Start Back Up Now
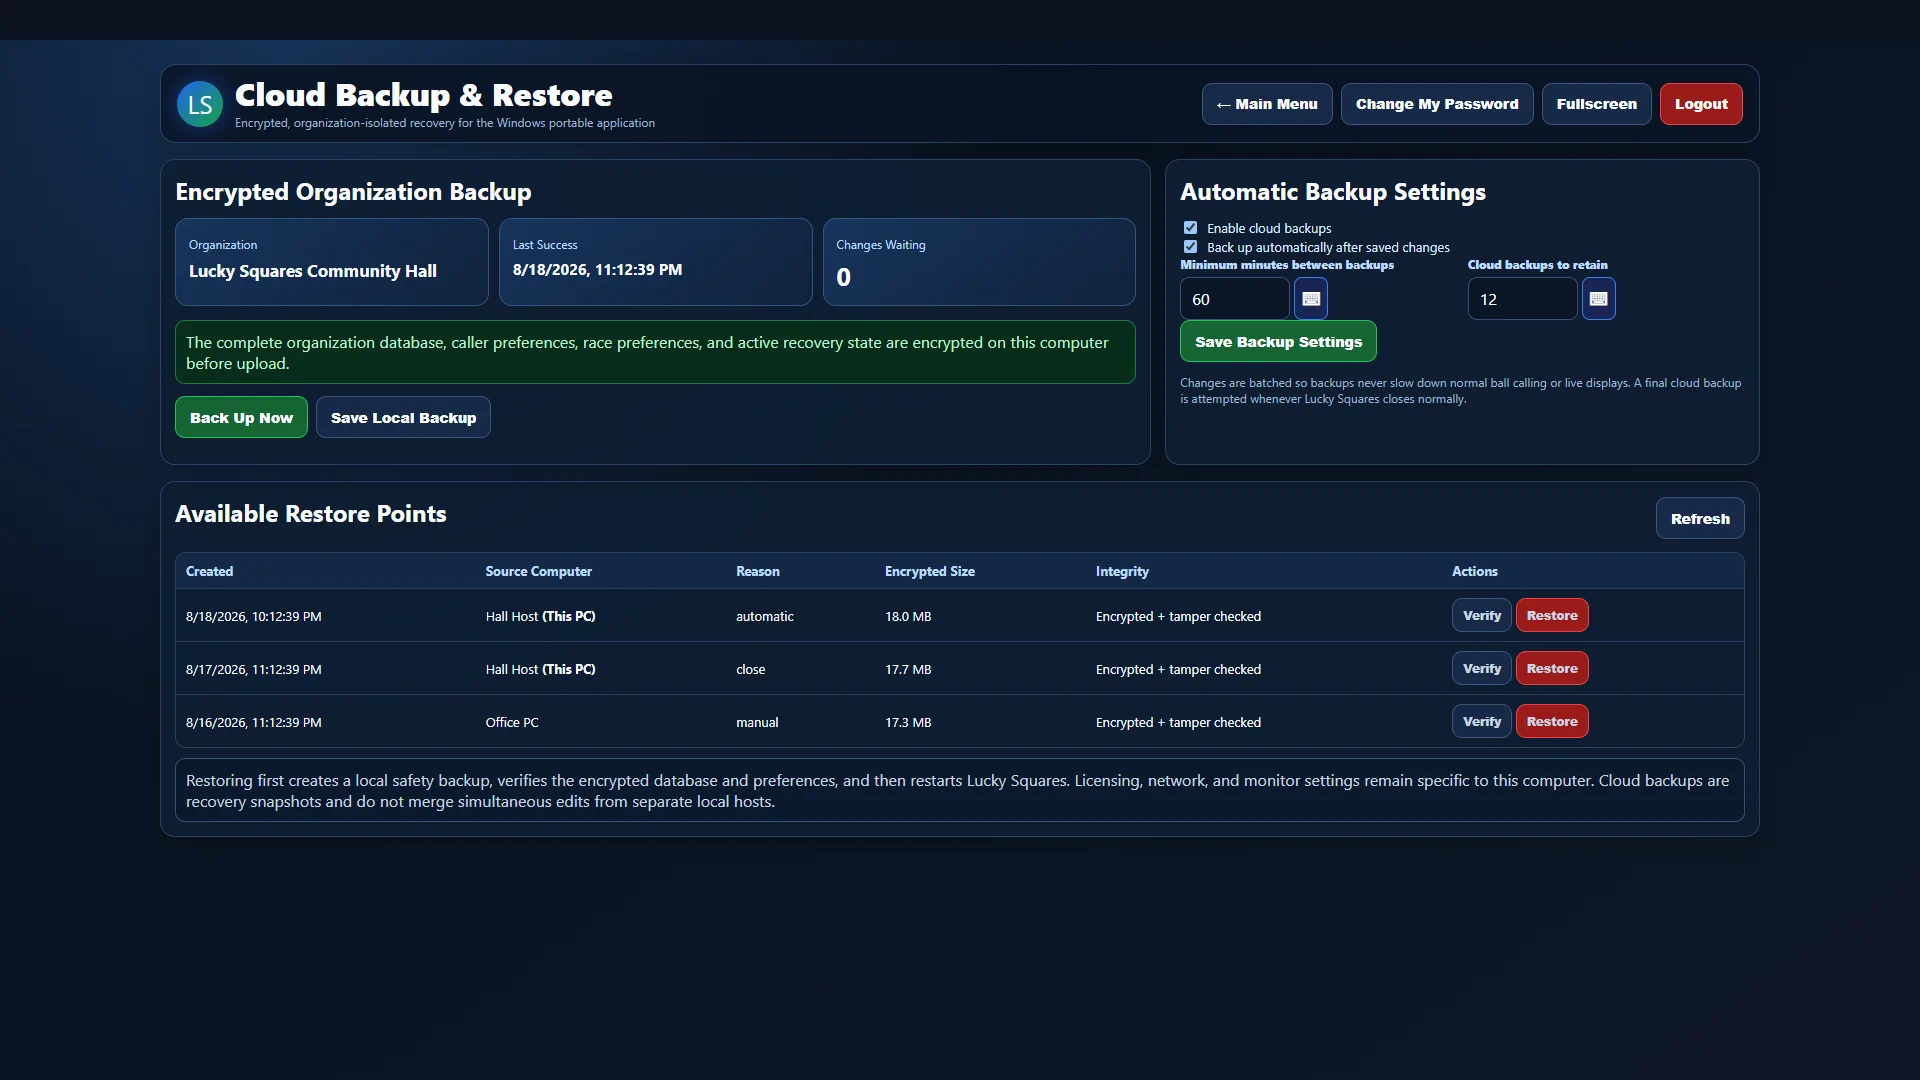This screenshot has height=1080, width=1920. pos(241,417)
